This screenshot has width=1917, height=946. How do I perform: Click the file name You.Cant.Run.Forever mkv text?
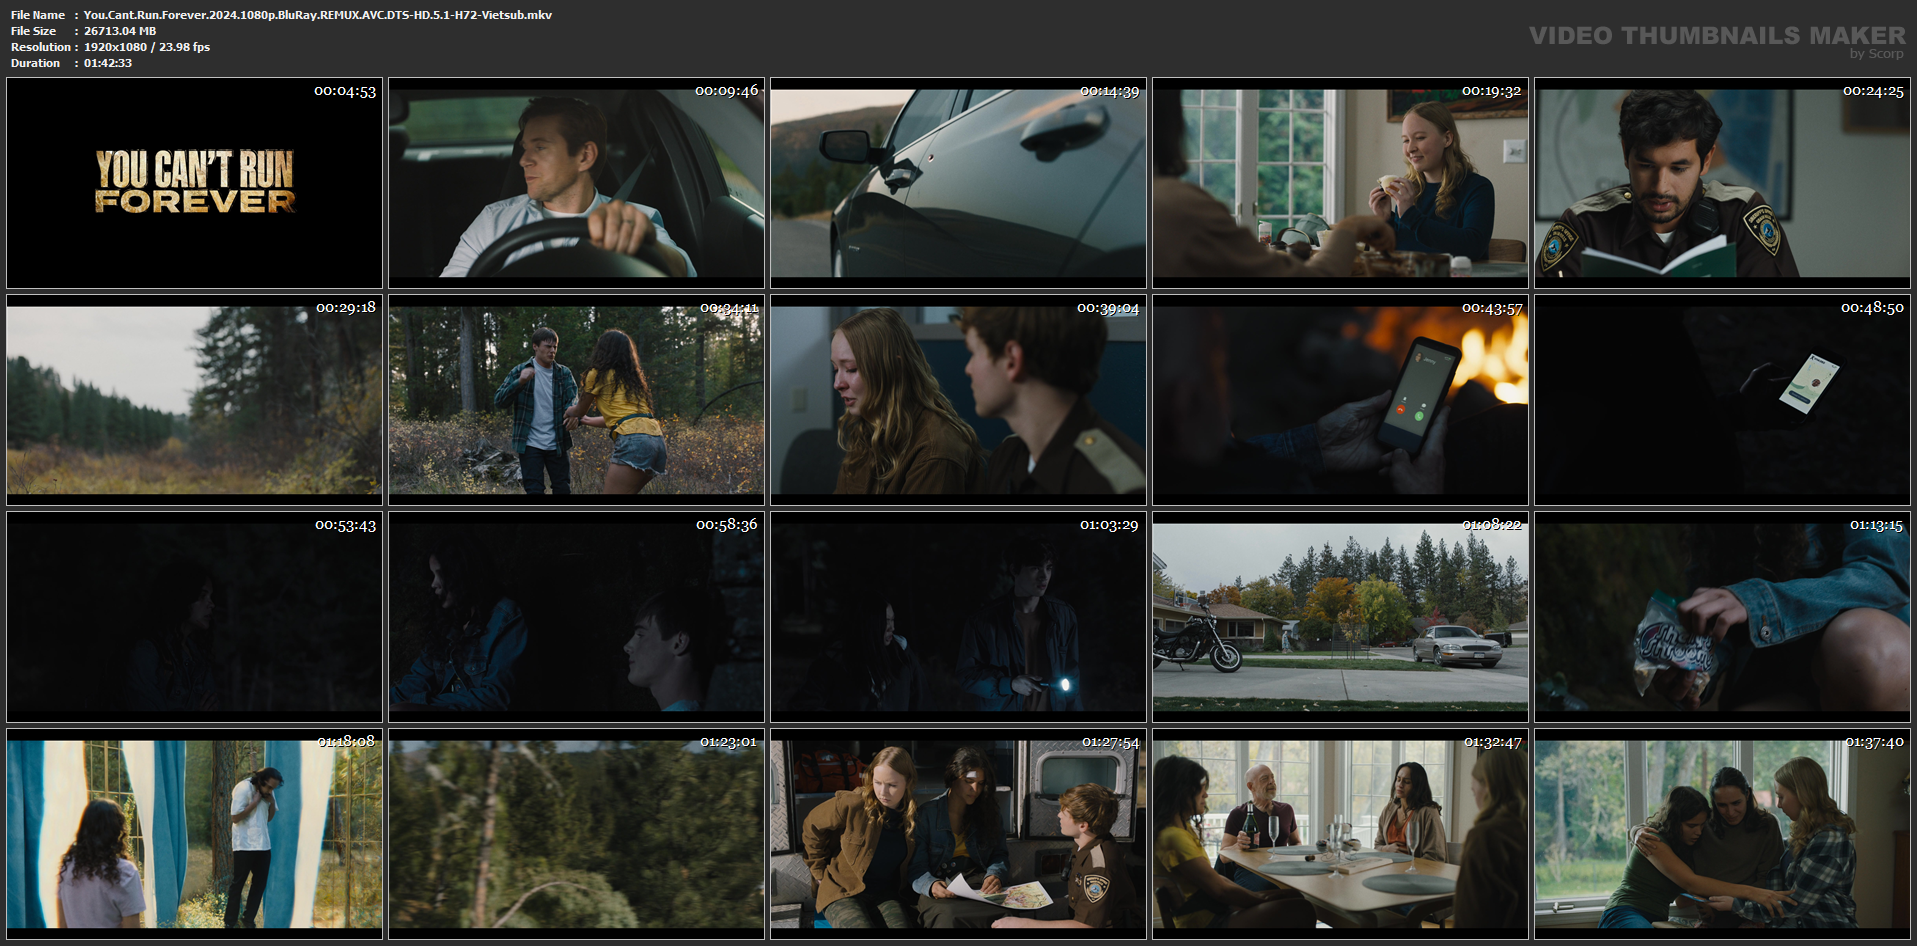(x=318, y=15)
